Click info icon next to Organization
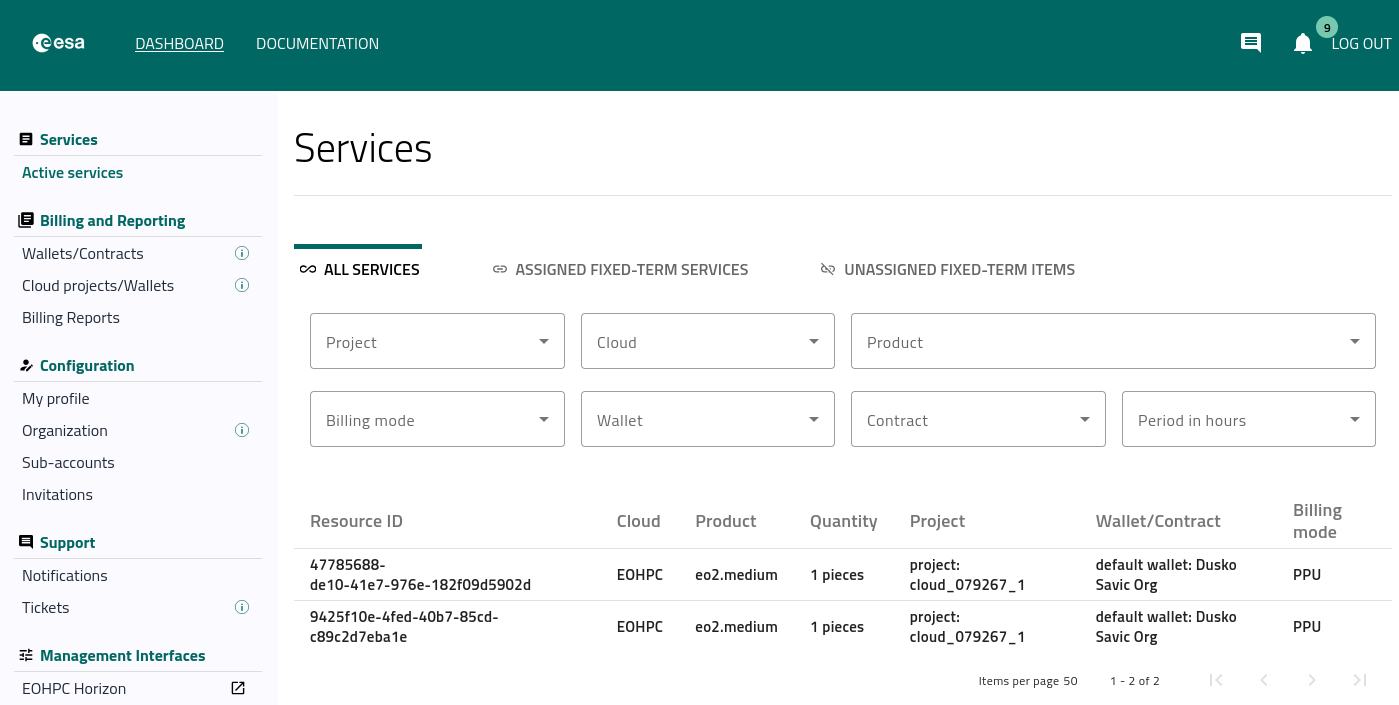The width and height of the screenshot is (1399, 705). pos(241,430)
